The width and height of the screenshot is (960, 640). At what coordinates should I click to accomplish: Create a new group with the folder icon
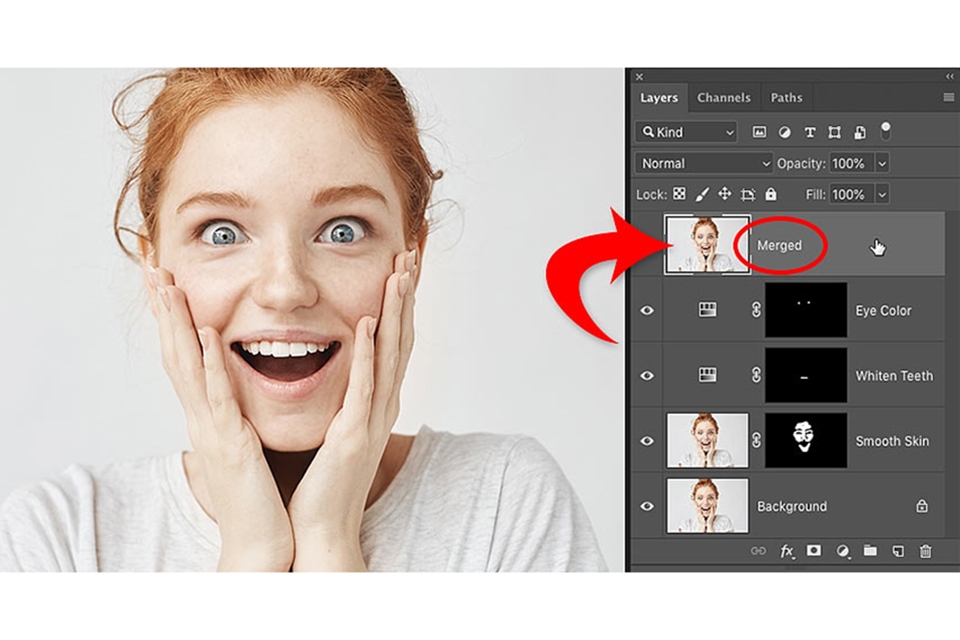[870, 551]
